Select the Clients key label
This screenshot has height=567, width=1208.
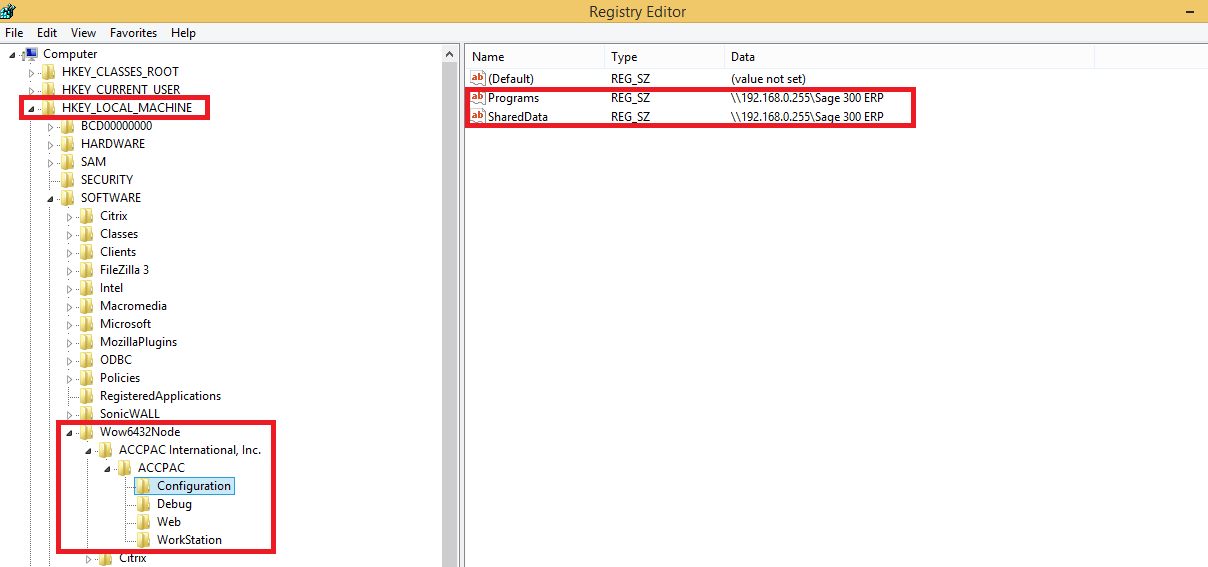[118, 252]
